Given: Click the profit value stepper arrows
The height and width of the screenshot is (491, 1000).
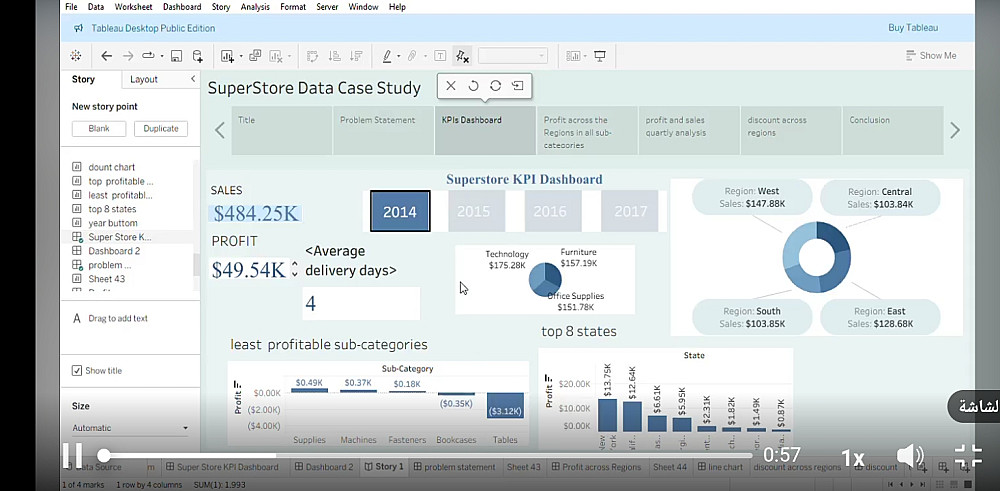Looking at the screenshot, I should click(294, 268).
